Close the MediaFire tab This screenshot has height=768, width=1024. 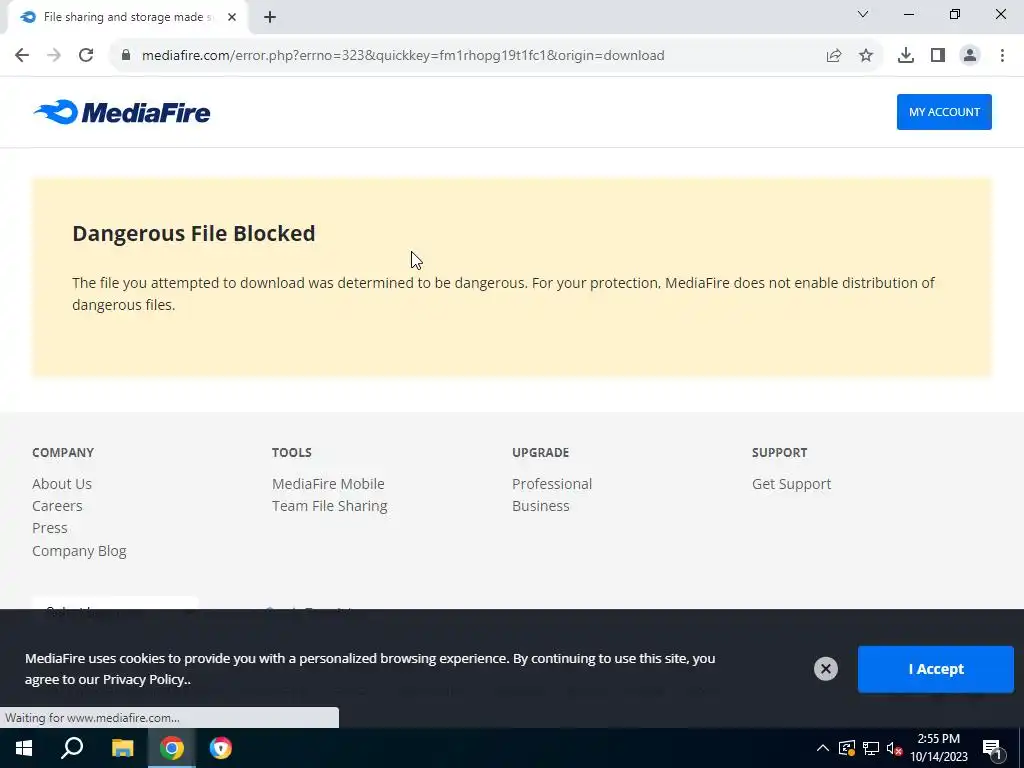click(x=232, y=18)
